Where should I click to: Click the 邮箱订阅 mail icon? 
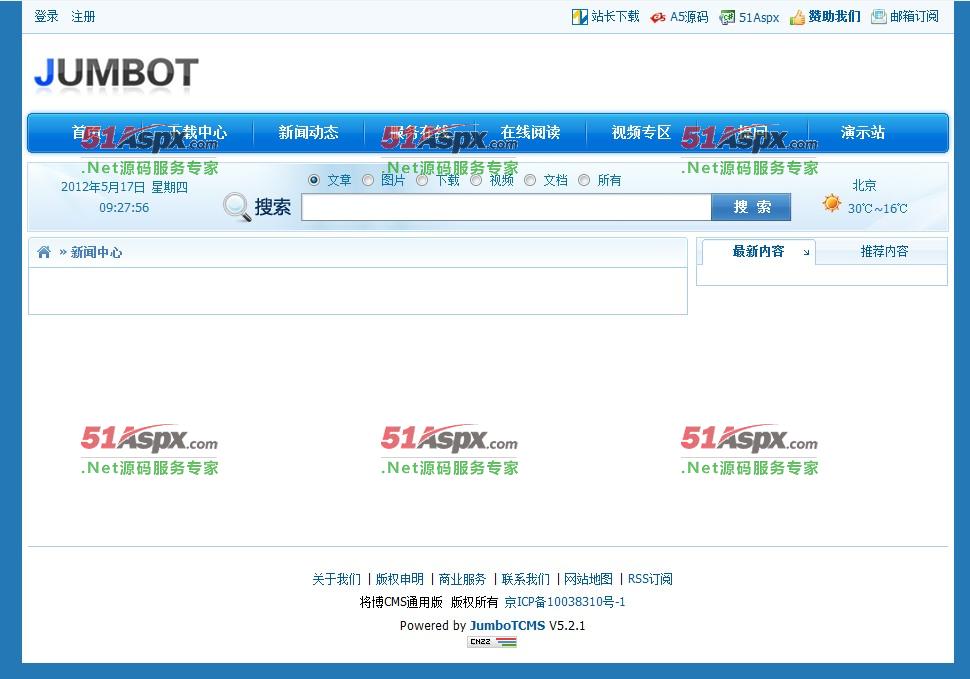click(878, 17)
